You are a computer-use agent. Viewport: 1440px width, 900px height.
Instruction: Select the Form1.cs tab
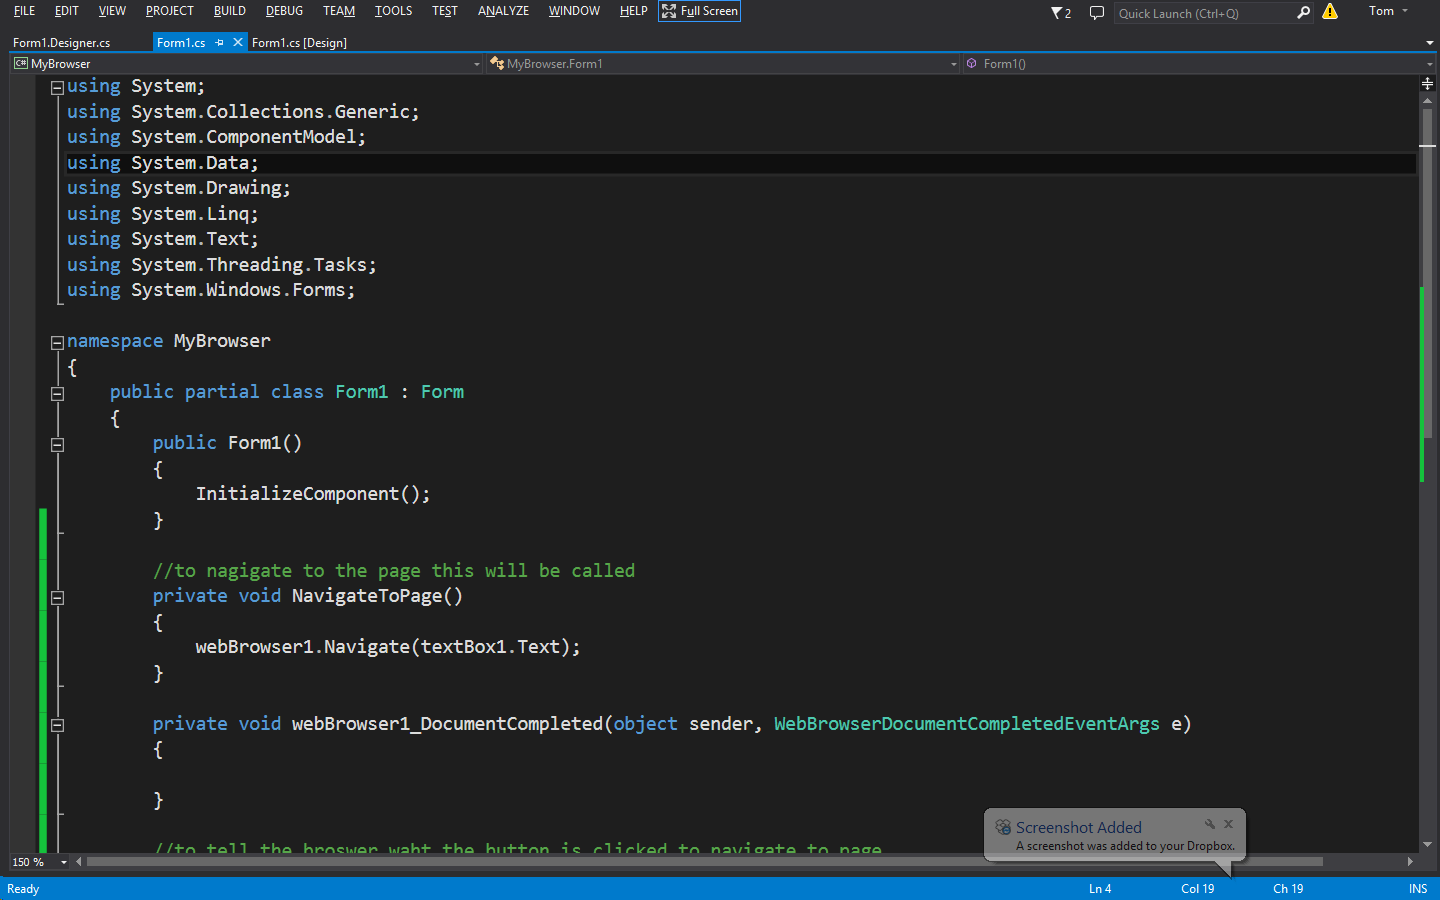[x=182, y=43]
